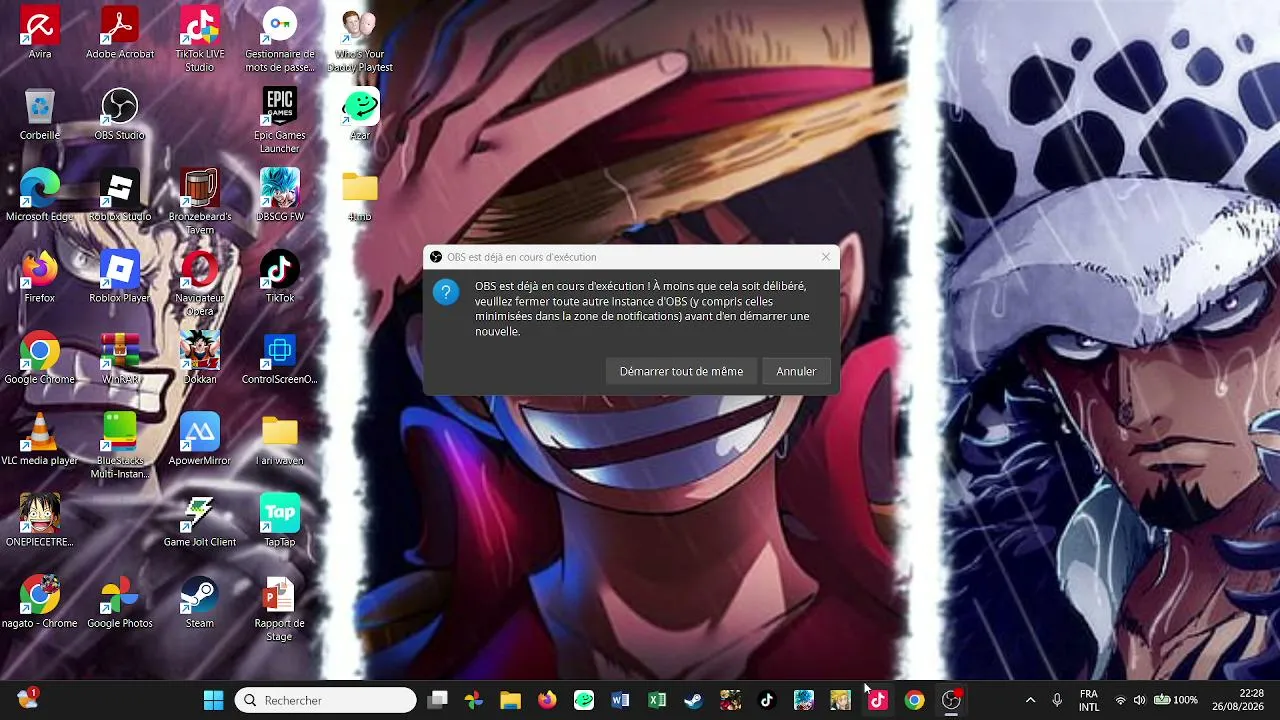Open Azar from the taskbar
The width and height of the screenshot is (1280, 720).
click(x=584, y=700)
